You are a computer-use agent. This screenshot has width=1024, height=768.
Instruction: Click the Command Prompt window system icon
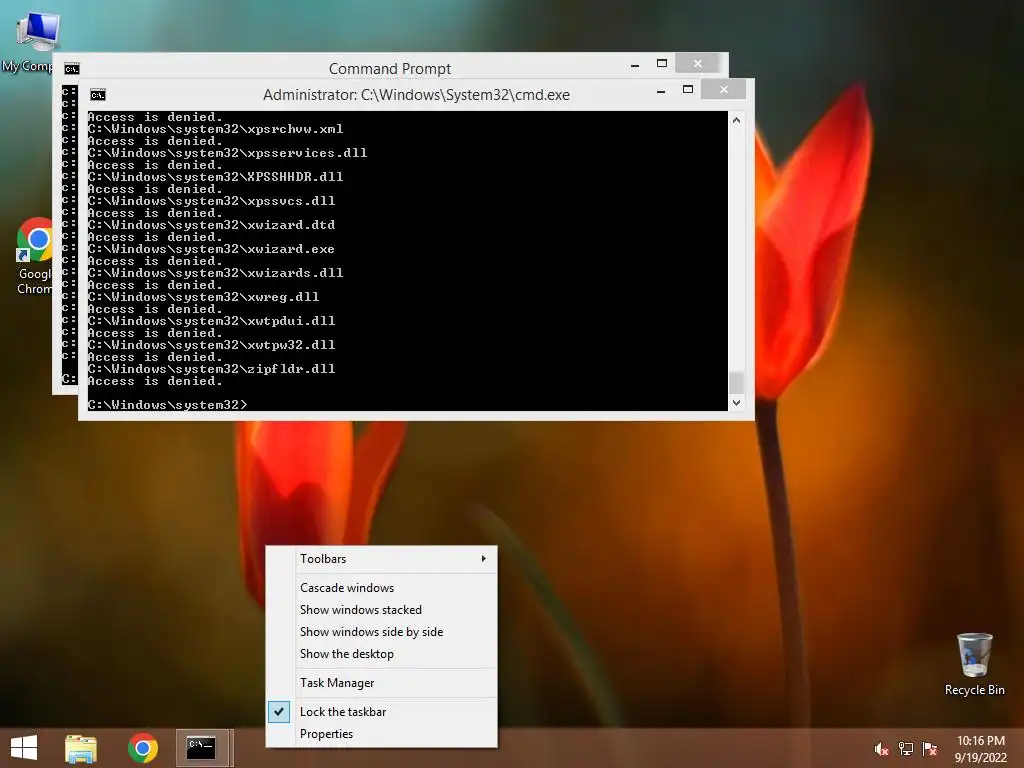click(x=72, y=69)
